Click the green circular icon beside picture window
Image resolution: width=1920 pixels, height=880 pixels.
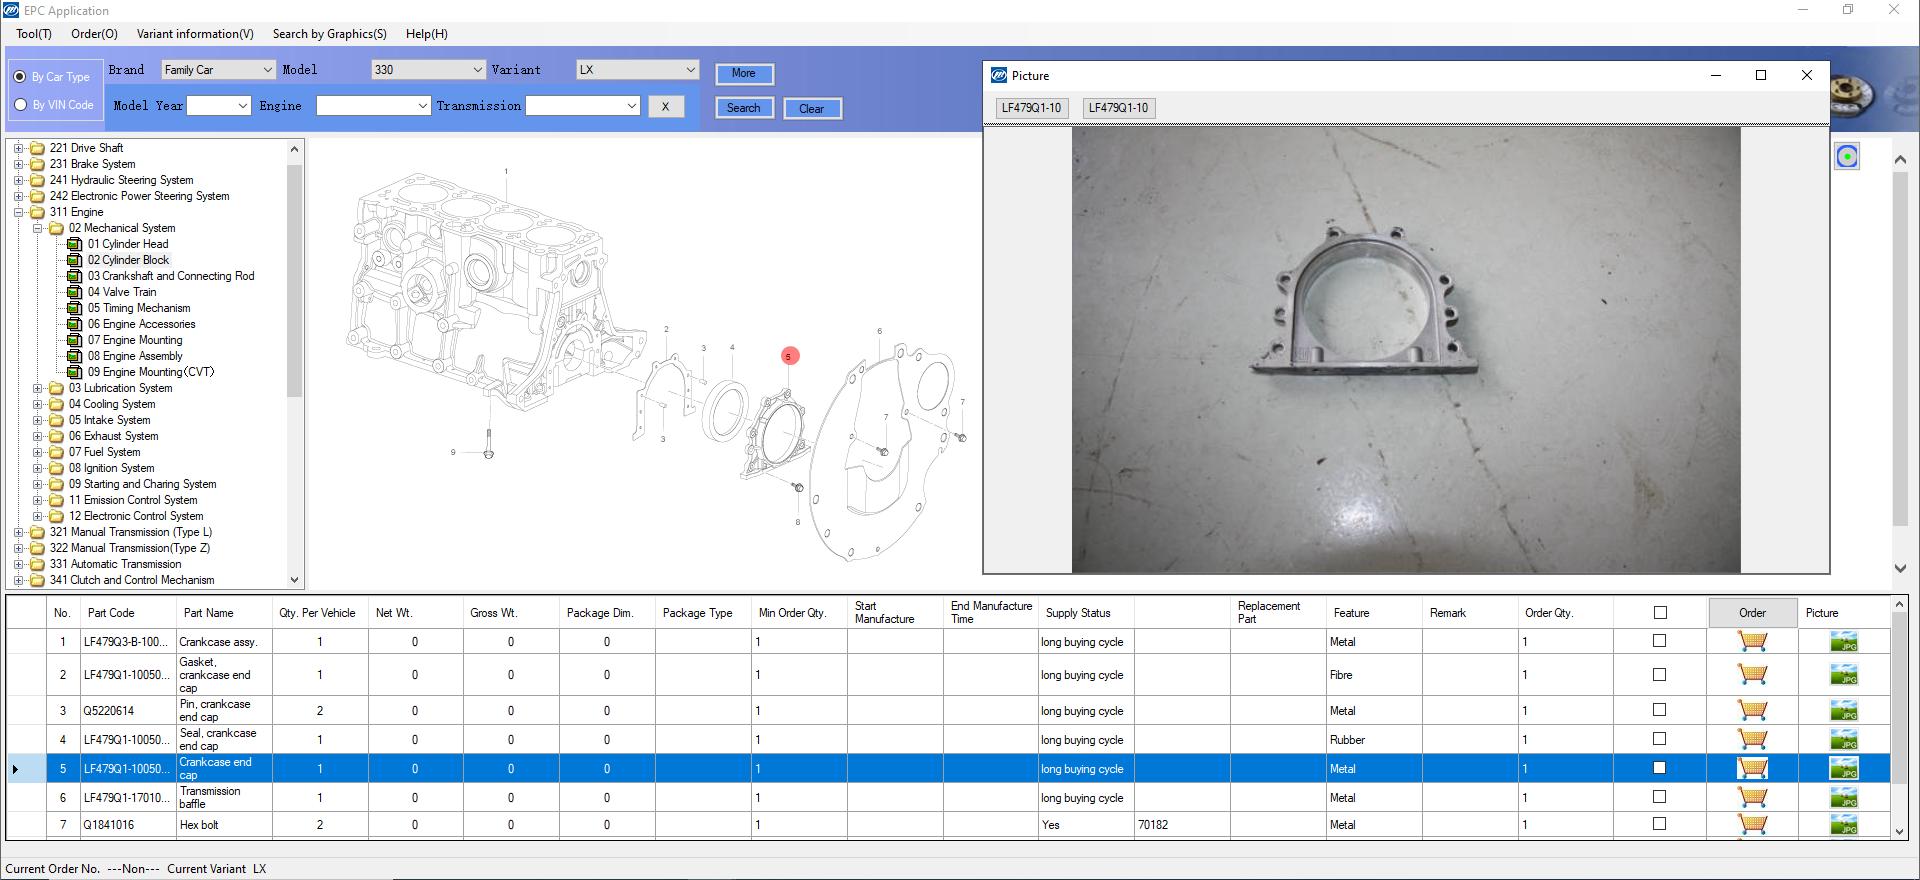pyautogui.click(x=1847, y=157)
